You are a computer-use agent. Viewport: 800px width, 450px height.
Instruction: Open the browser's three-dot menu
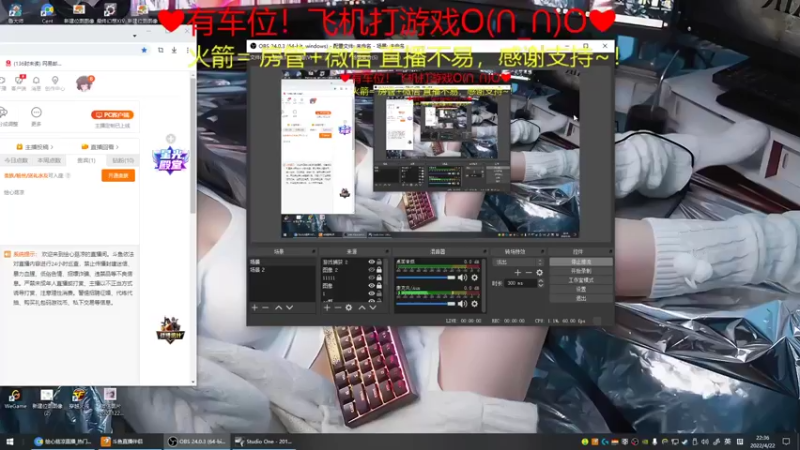tap(188, 50)
